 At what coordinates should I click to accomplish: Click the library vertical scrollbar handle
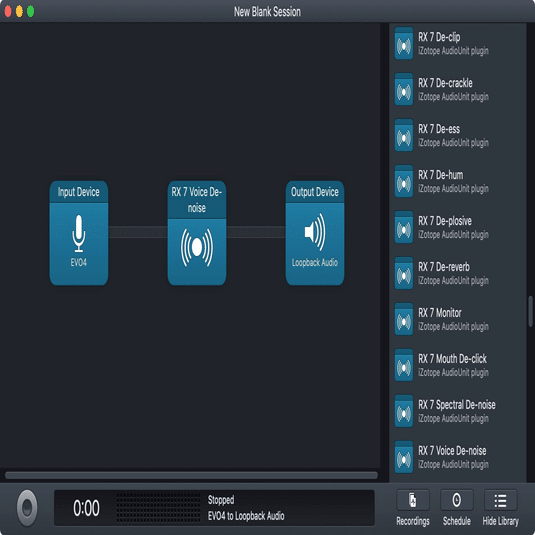pos(531,312)
